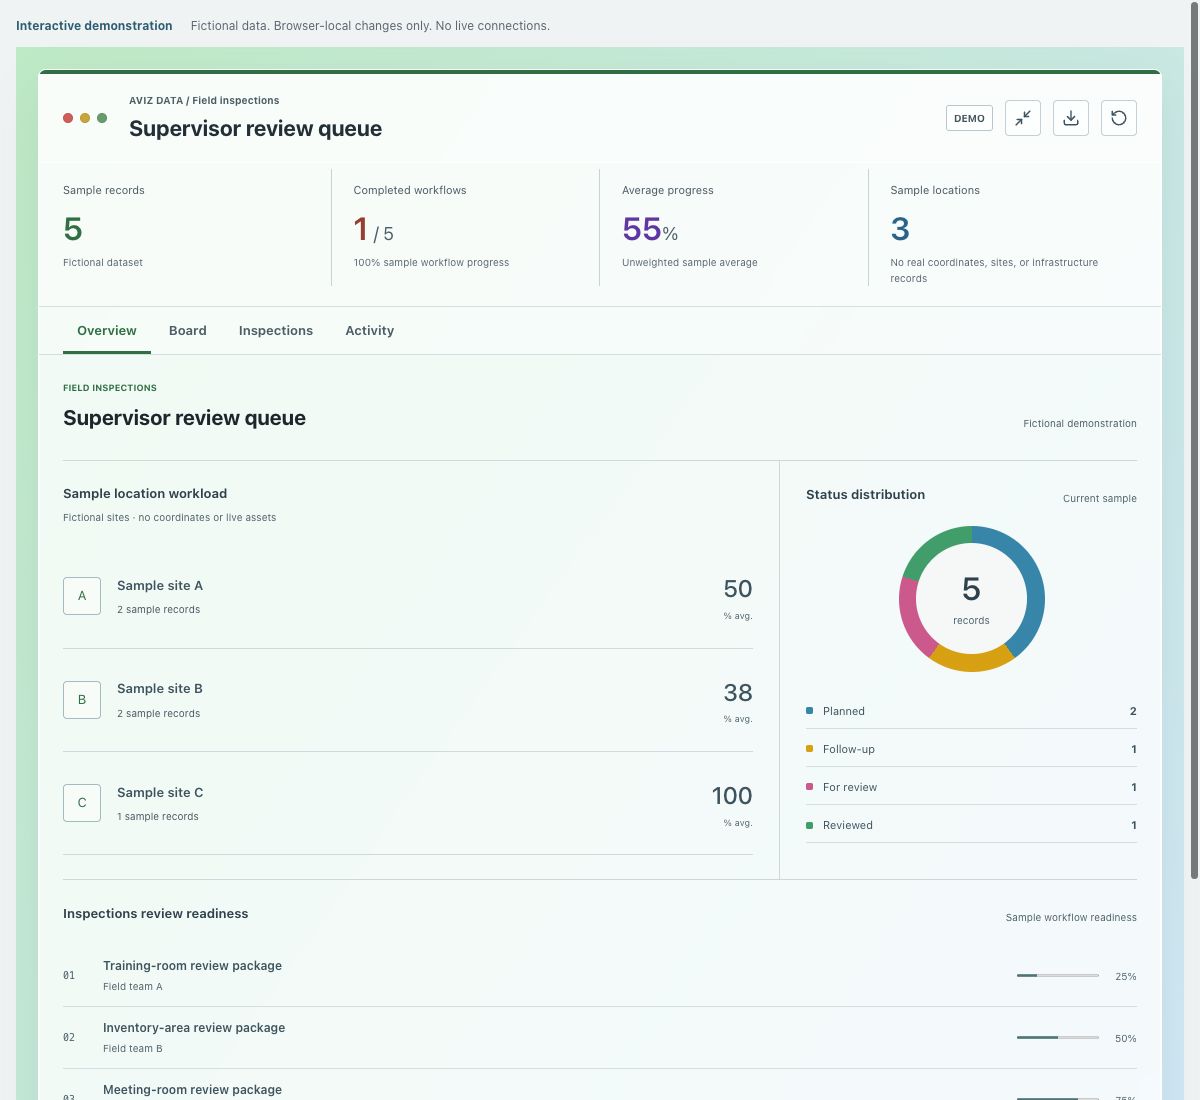Click the letter B site badge
This screenshot has width=1200, height=1100.
click(x=82, y=700)
